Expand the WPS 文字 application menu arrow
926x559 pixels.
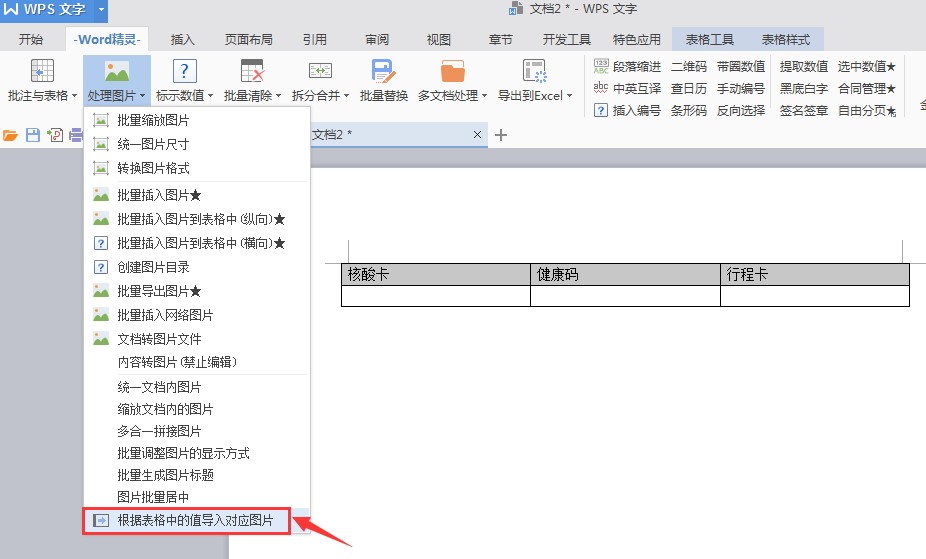pos(101,9)
